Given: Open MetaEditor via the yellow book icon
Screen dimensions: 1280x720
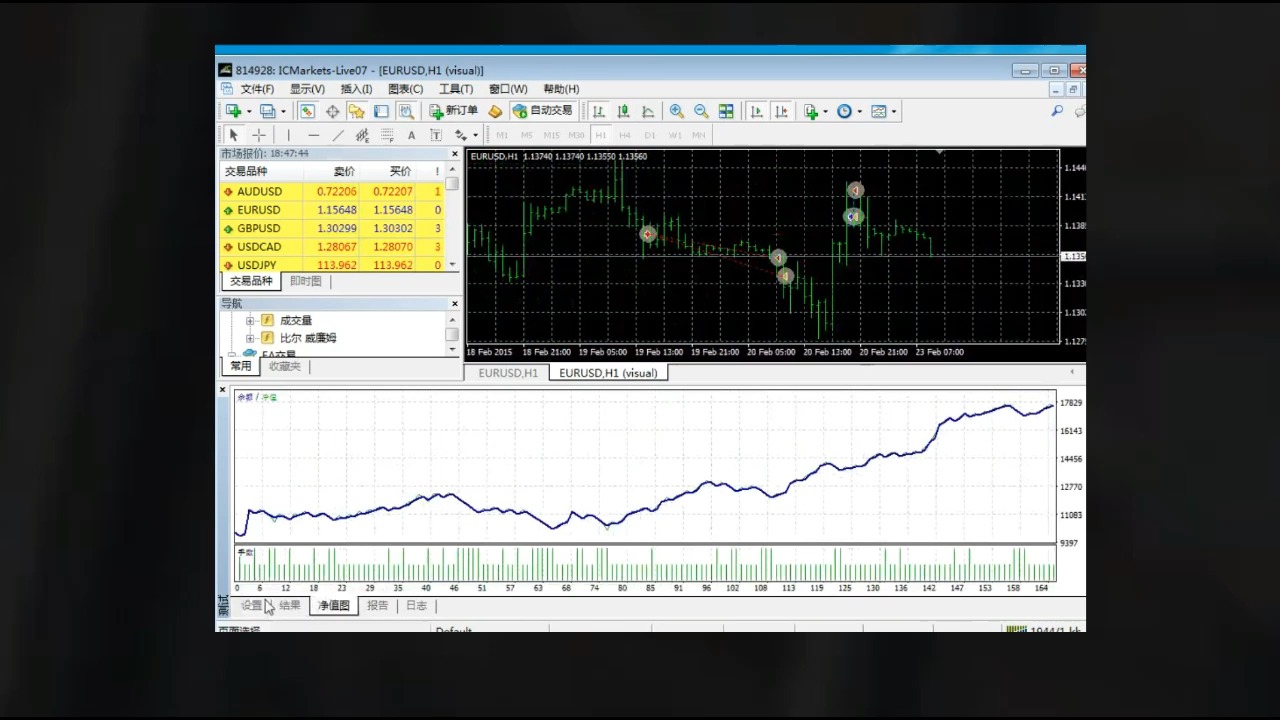Looking at the screenshot, I should 495,111.
